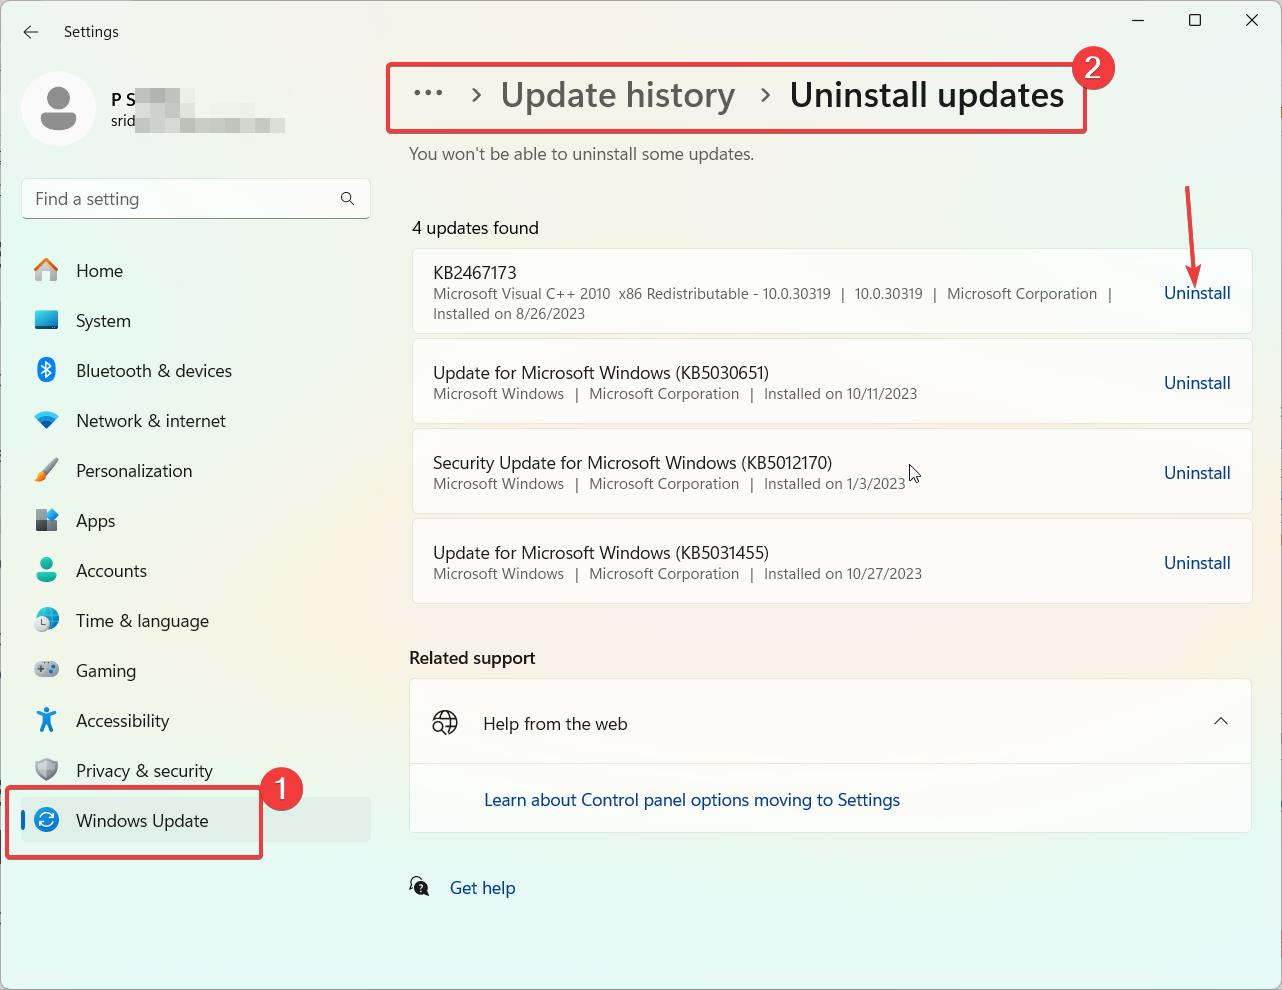This screenshot has width=1282, height=990.
Task: Uninstall update KB5030651
Action: [1197, 383]
